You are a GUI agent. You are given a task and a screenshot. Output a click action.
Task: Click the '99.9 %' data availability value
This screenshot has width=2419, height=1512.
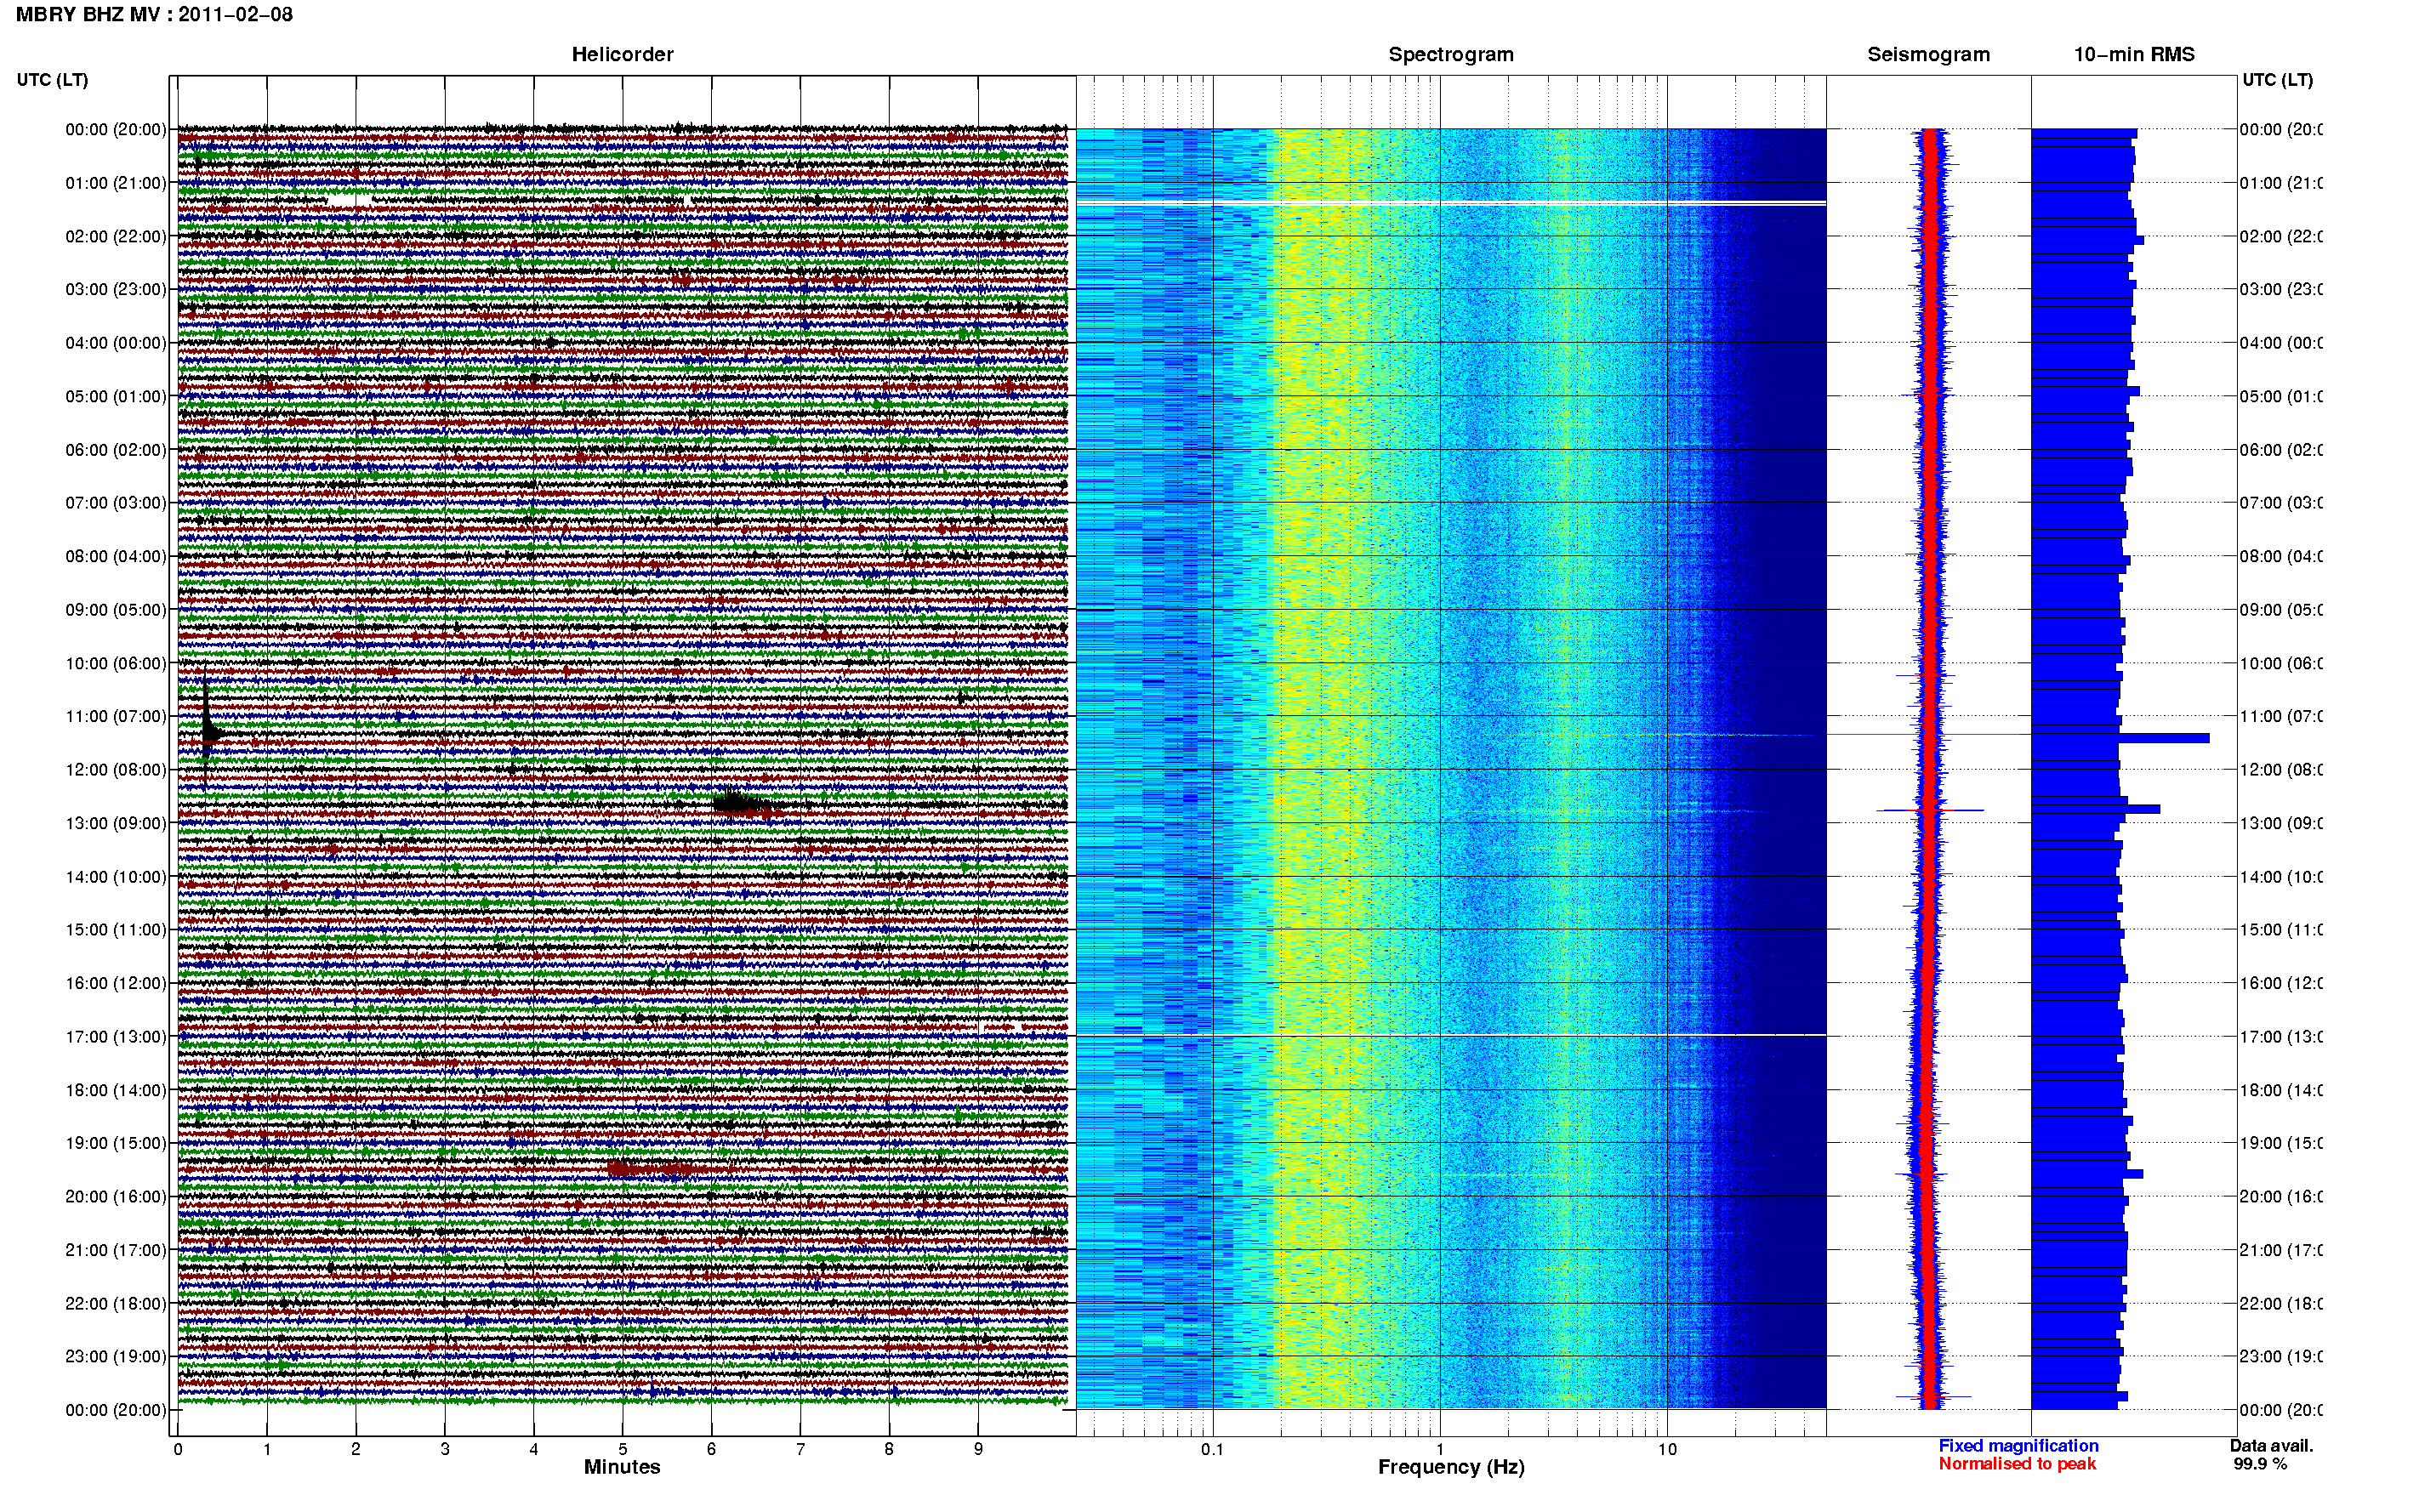(2260, 1464)
